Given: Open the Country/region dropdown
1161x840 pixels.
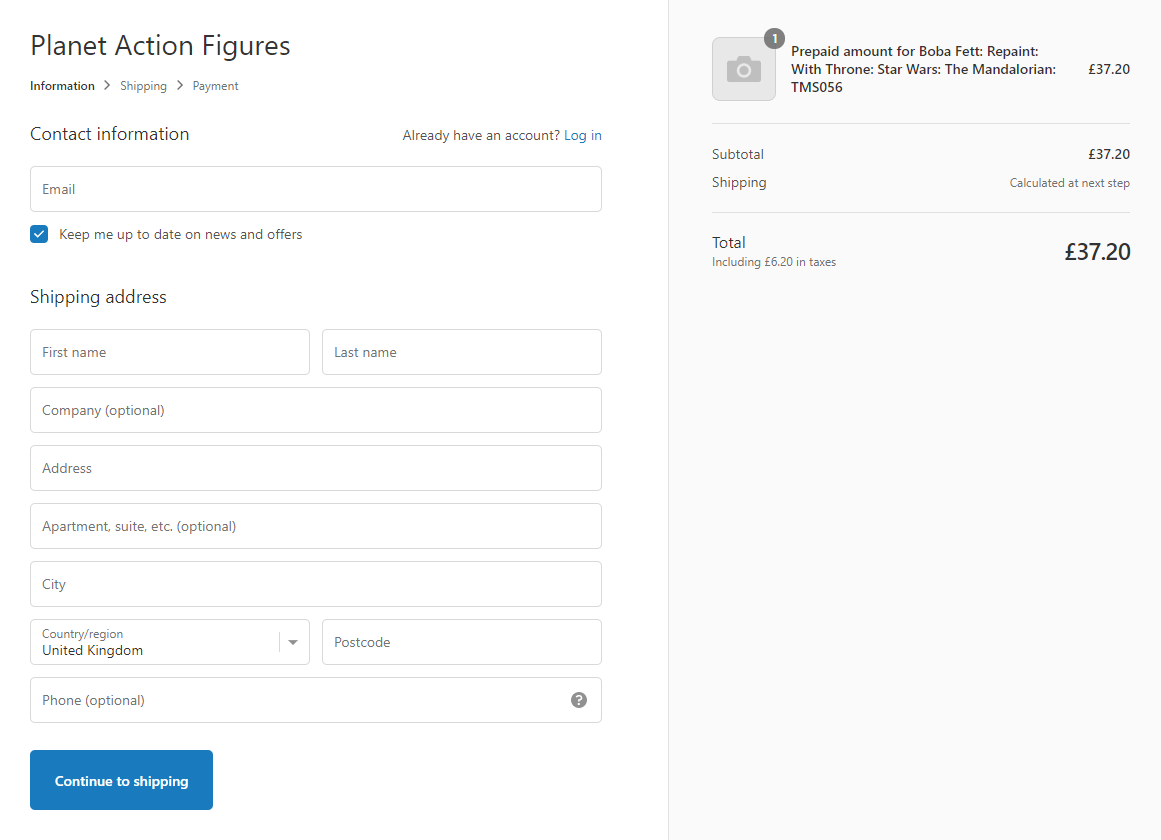Looking at the screenshot, I should point(170,642).
